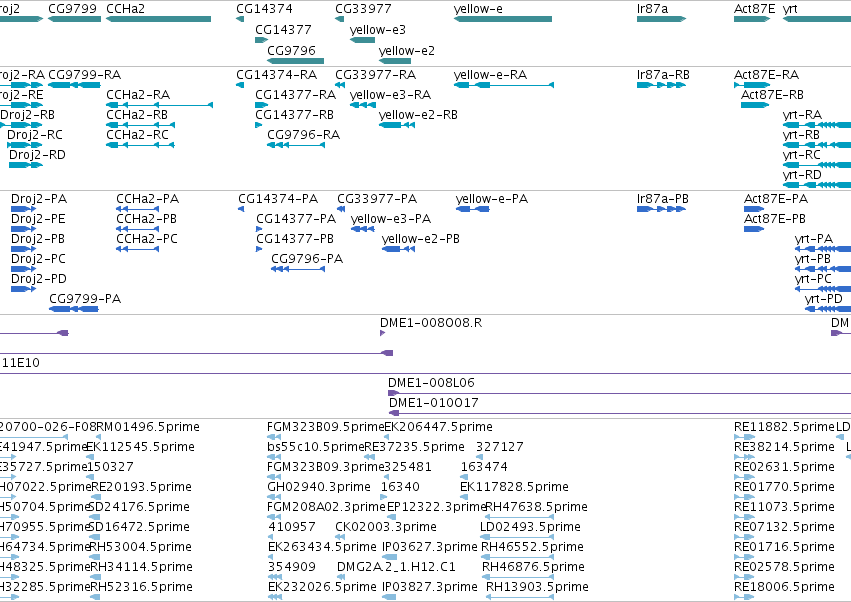851x602 pixels.
Task: Select the Act87E gene label
Action: (754, 9)
